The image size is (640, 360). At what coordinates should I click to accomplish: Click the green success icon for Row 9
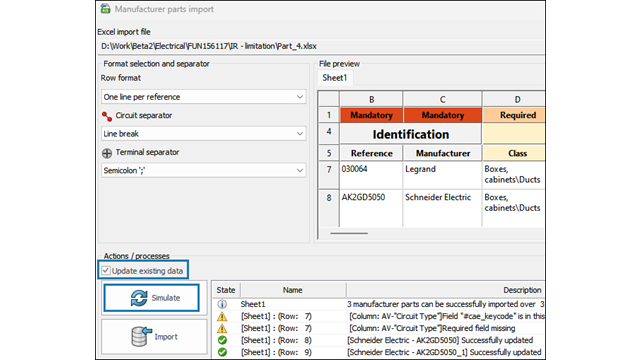222,352
